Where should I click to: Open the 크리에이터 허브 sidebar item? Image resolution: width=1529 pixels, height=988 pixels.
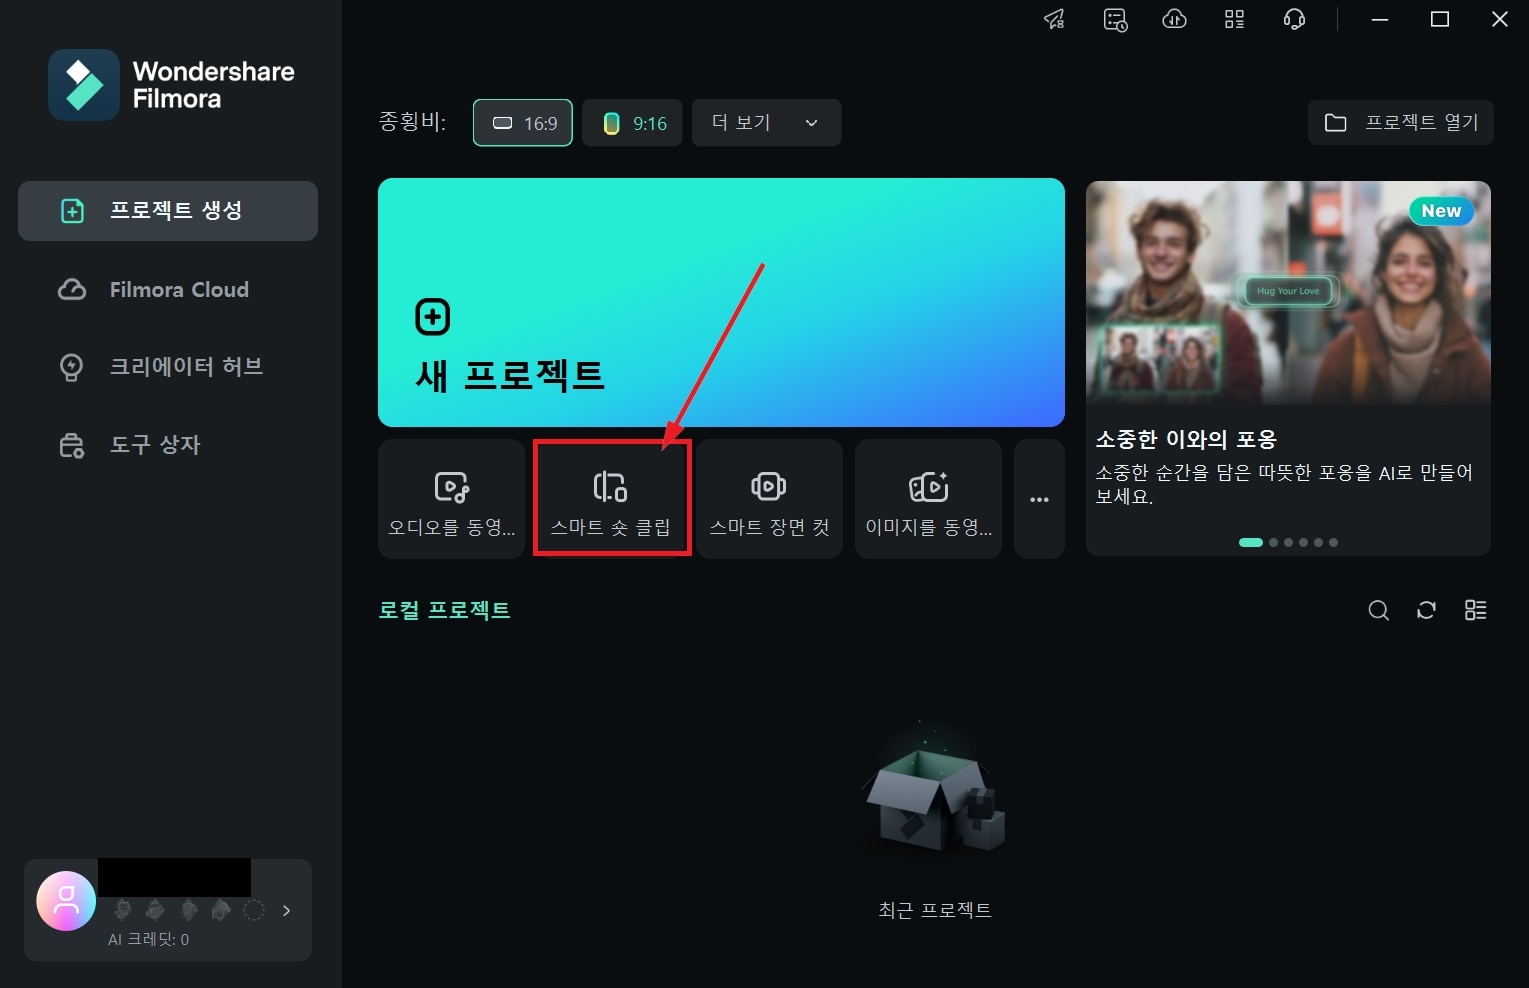pos(168,367)
